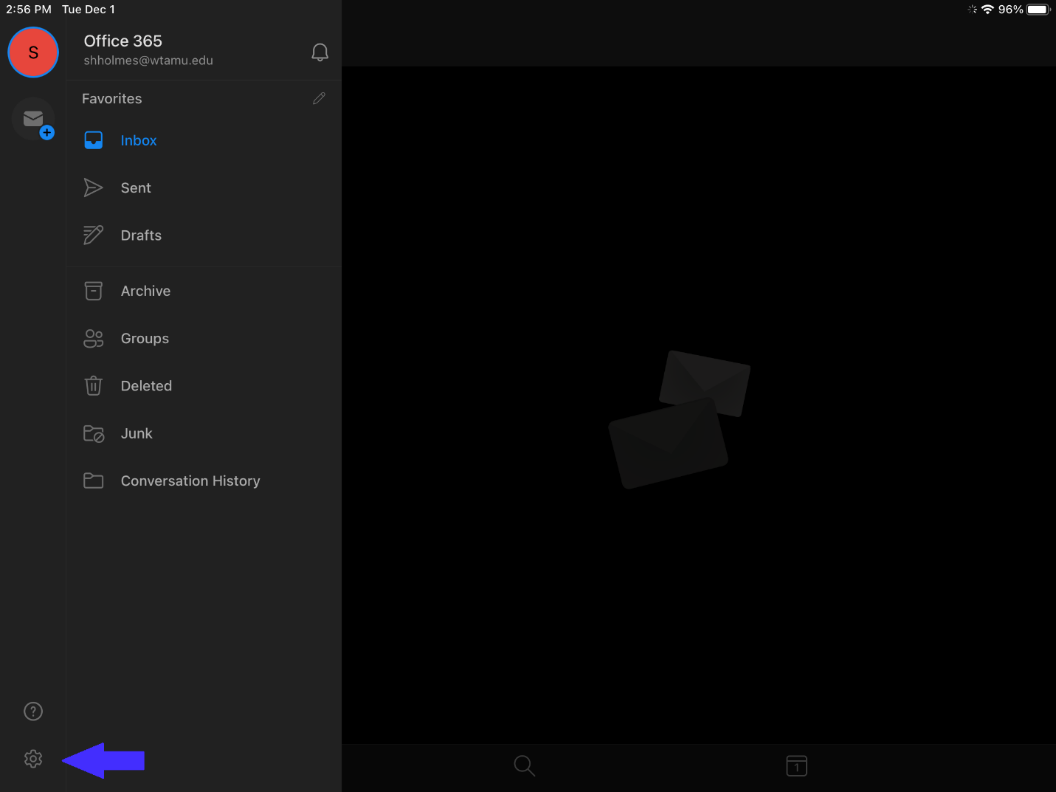Viewport: 1056px width, 792px height.
Task: Open Search from the bottom bar
Action: [x=524, y=766]
